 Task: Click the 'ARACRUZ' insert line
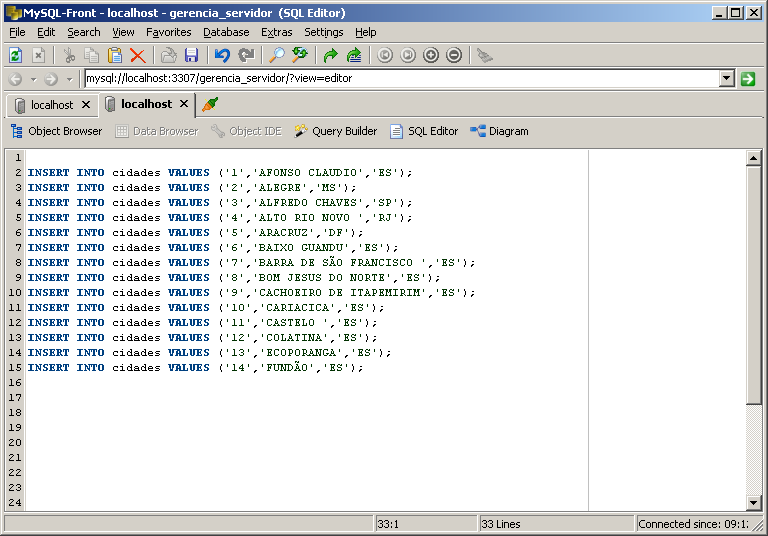click(195, 233)
